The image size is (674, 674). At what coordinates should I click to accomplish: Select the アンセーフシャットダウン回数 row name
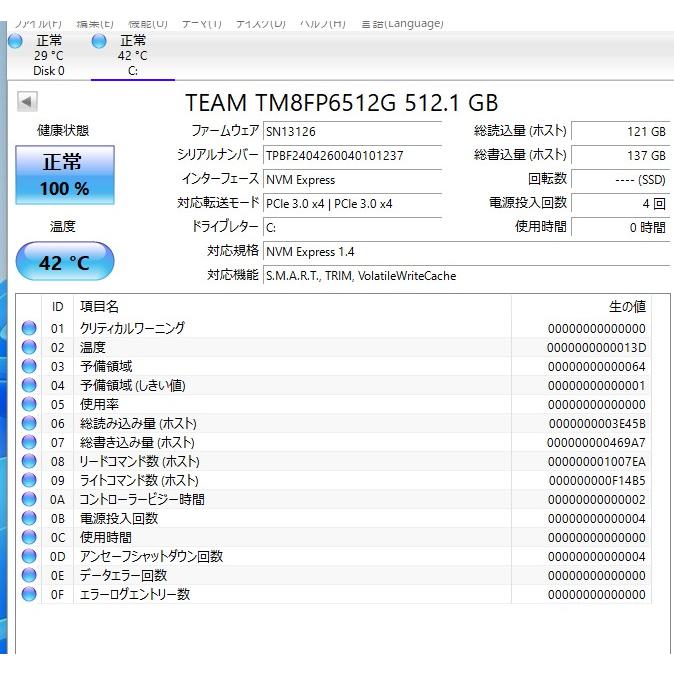(151, 556)
